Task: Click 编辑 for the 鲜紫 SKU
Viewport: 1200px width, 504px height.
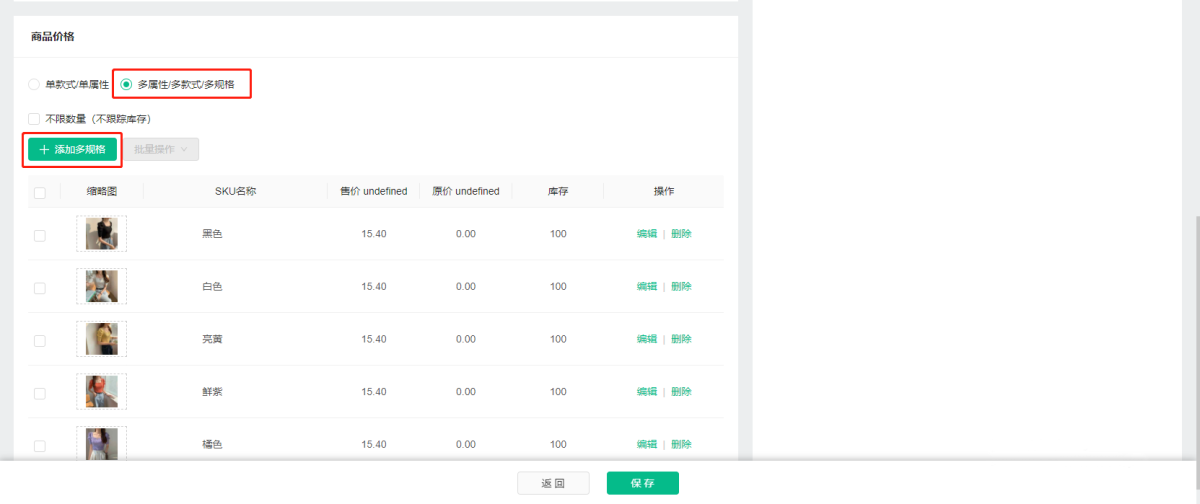Action: coord(647,392)
